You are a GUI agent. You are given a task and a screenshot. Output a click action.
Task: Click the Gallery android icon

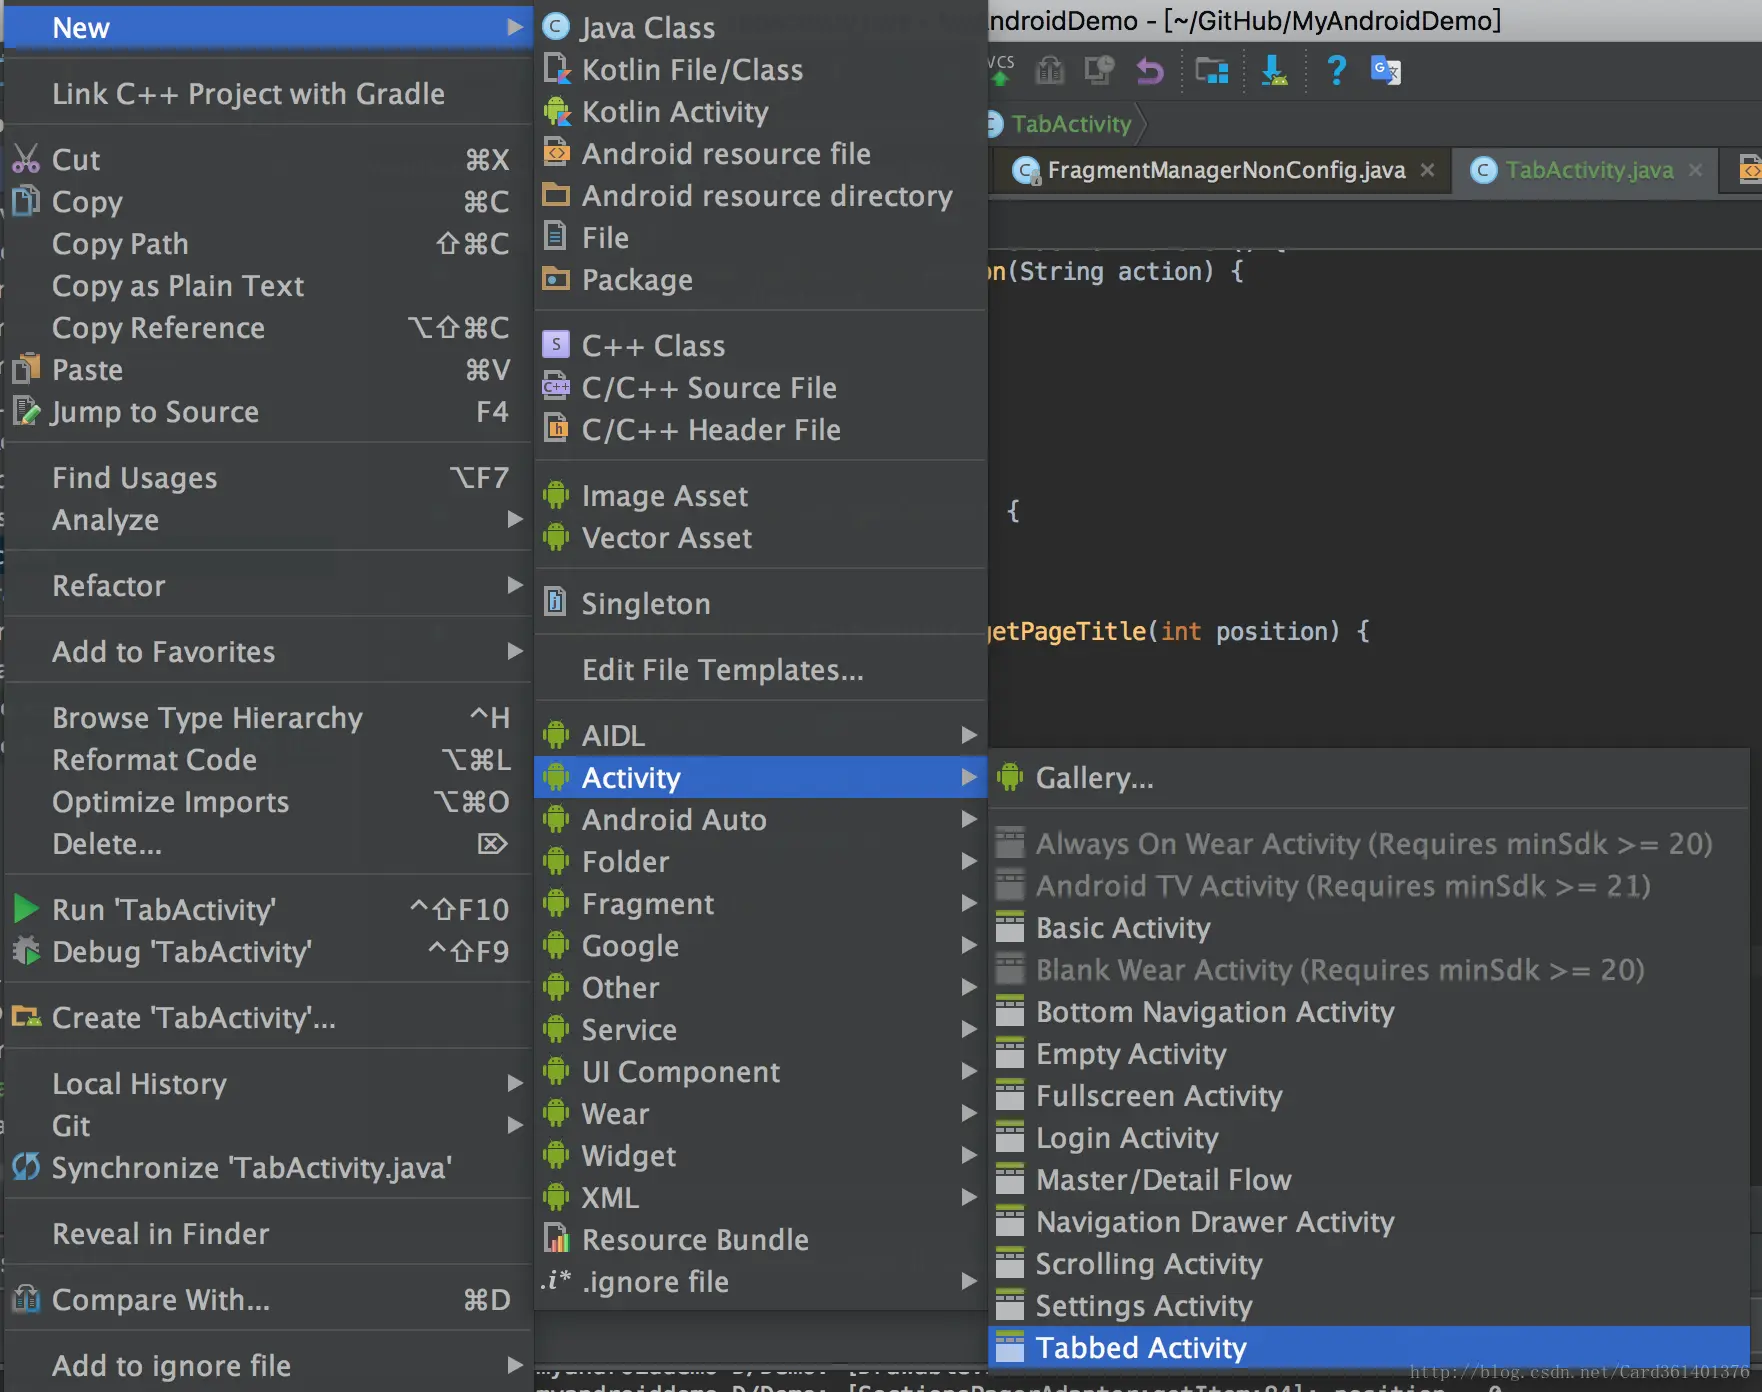1010,777
